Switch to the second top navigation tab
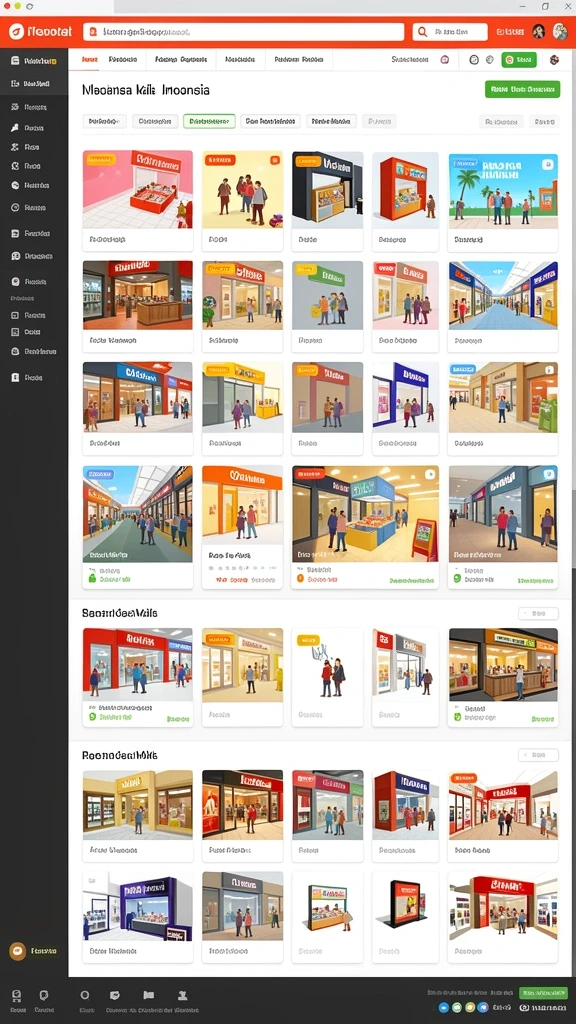 coord(123,59)
